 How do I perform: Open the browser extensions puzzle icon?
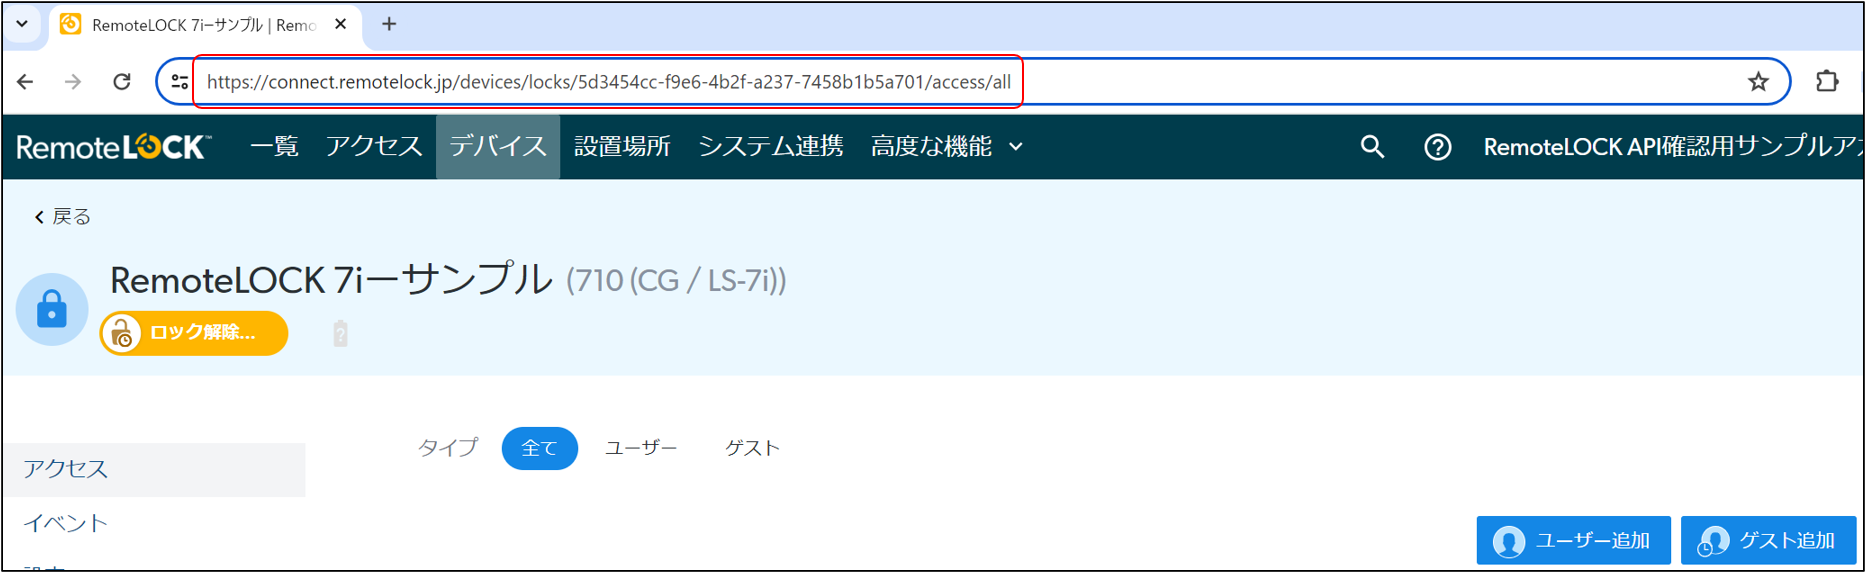click(x=1827, y=81)
